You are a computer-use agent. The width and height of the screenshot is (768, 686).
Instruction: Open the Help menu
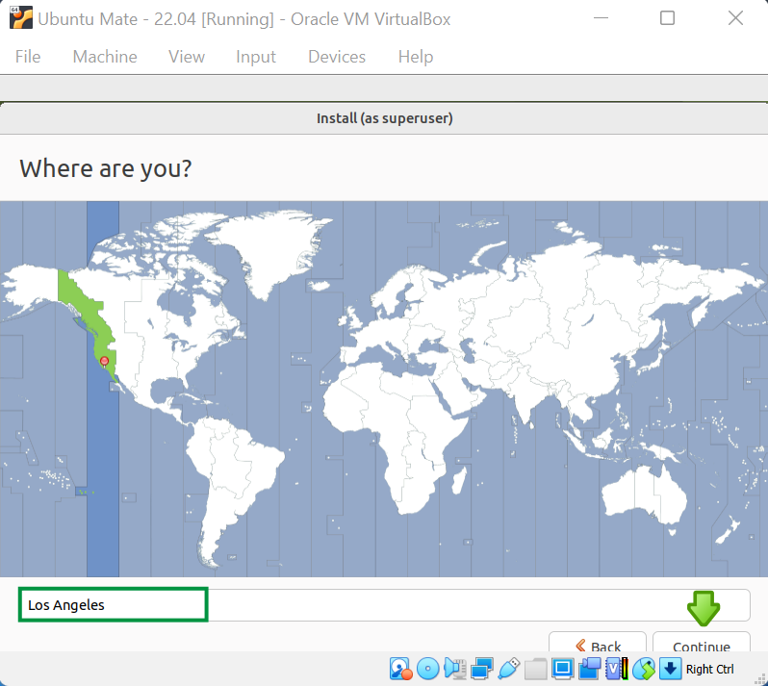(x=415, y=57)
